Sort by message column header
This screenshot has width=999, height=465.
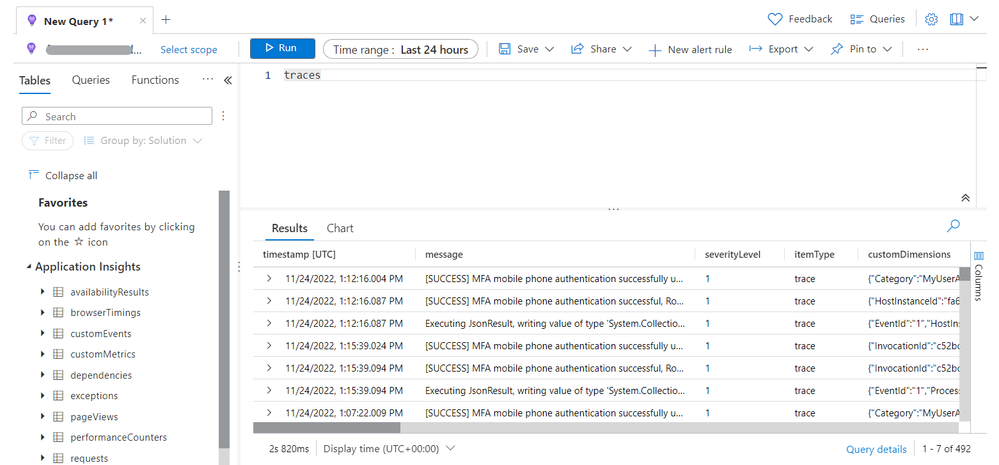click(443, 254)
